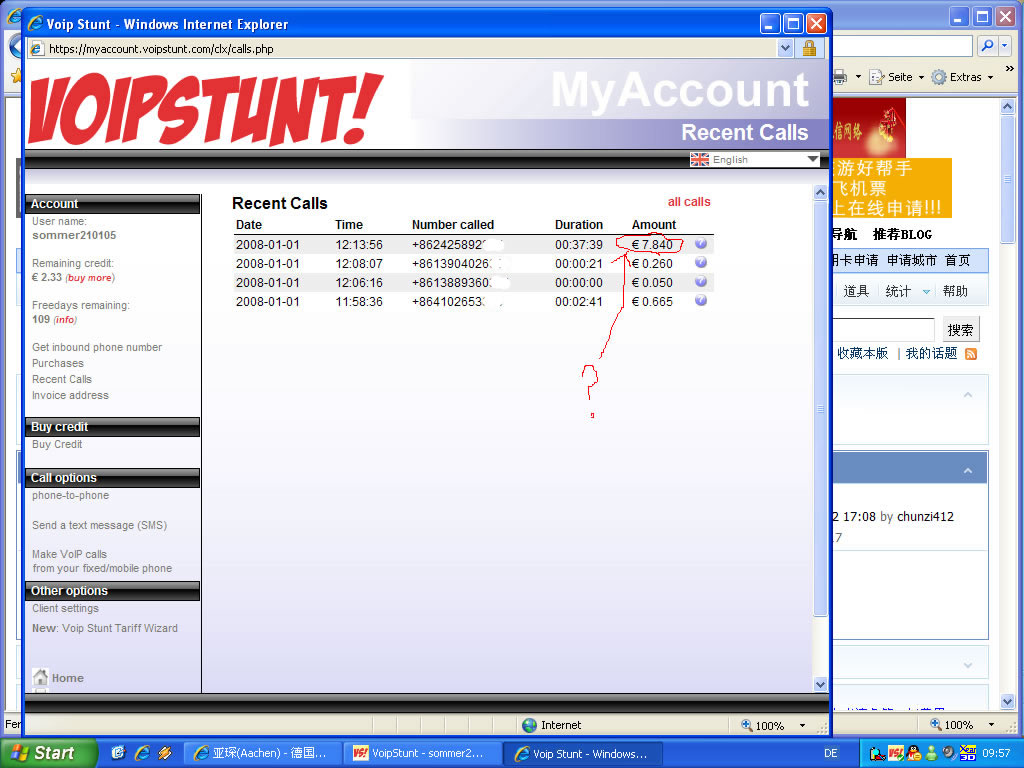1024x768 pixels.
Task: Click the Show Desktop quick launch icon
Action: pyautogui.click(x=118, y=753)
